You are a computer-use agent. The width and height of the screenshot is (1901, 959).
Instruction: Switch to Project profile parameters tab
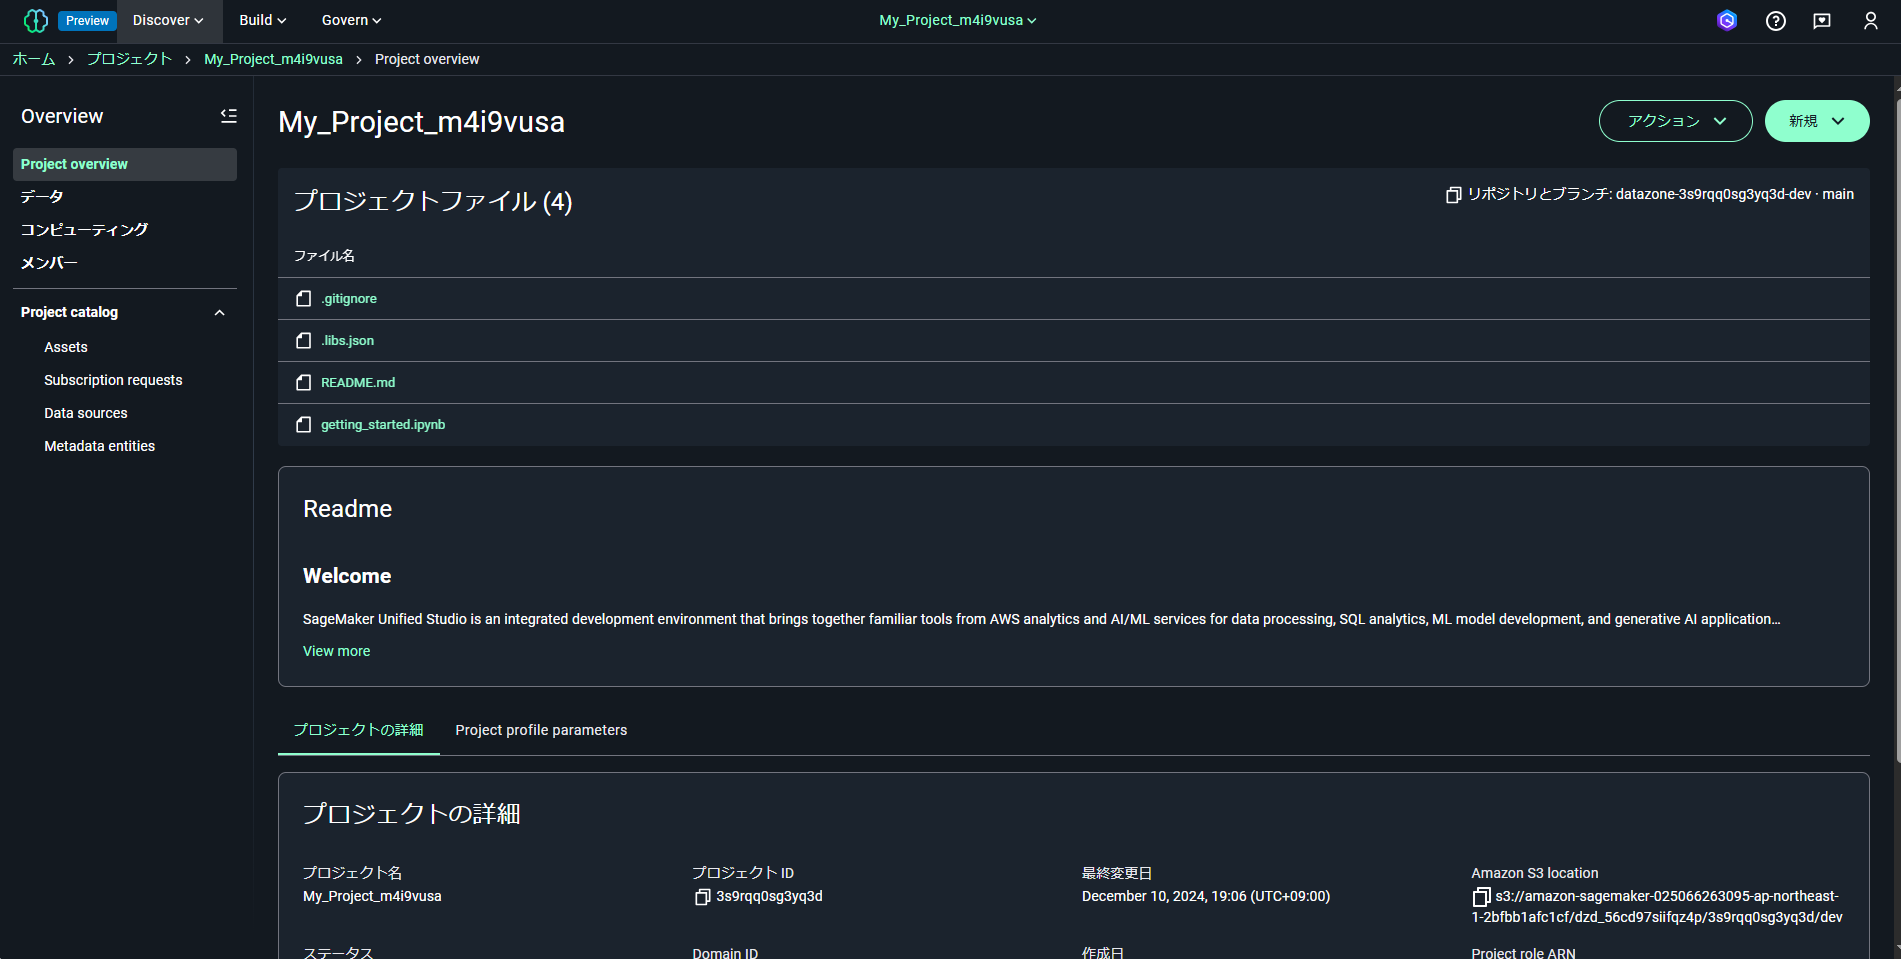click(541, 730)
